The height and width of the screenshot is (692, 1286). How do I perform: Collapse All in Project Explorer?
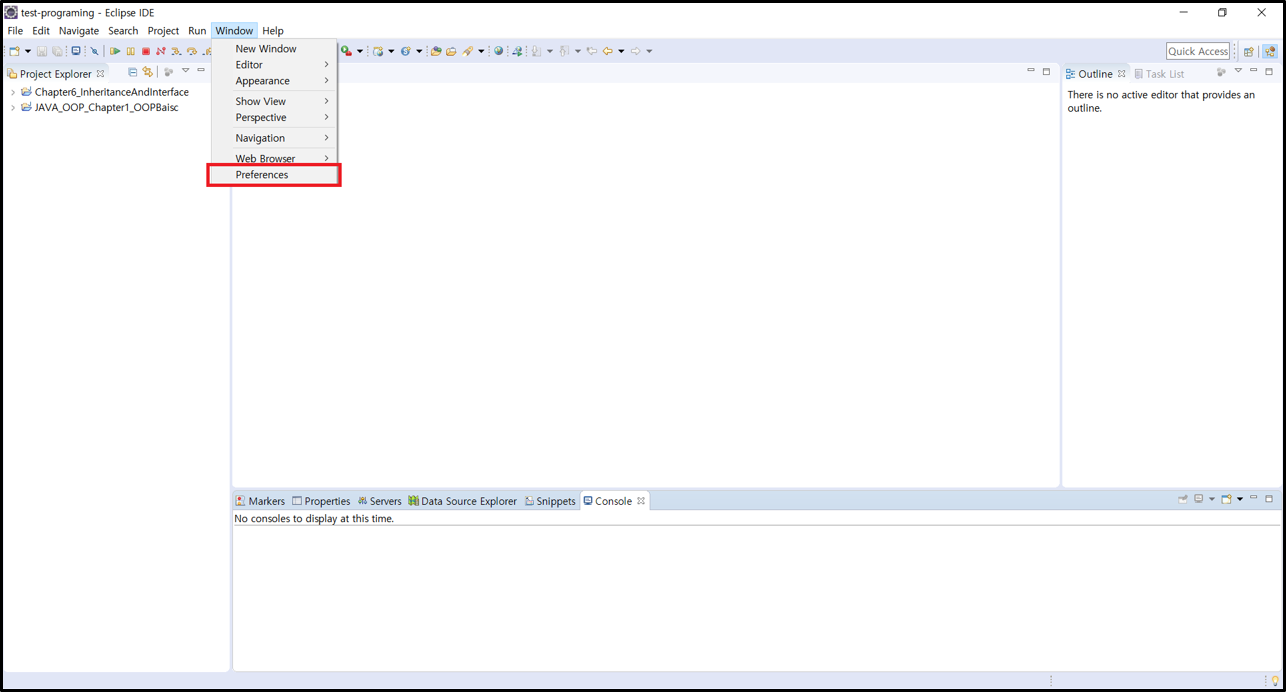click(x=132, y=72)
